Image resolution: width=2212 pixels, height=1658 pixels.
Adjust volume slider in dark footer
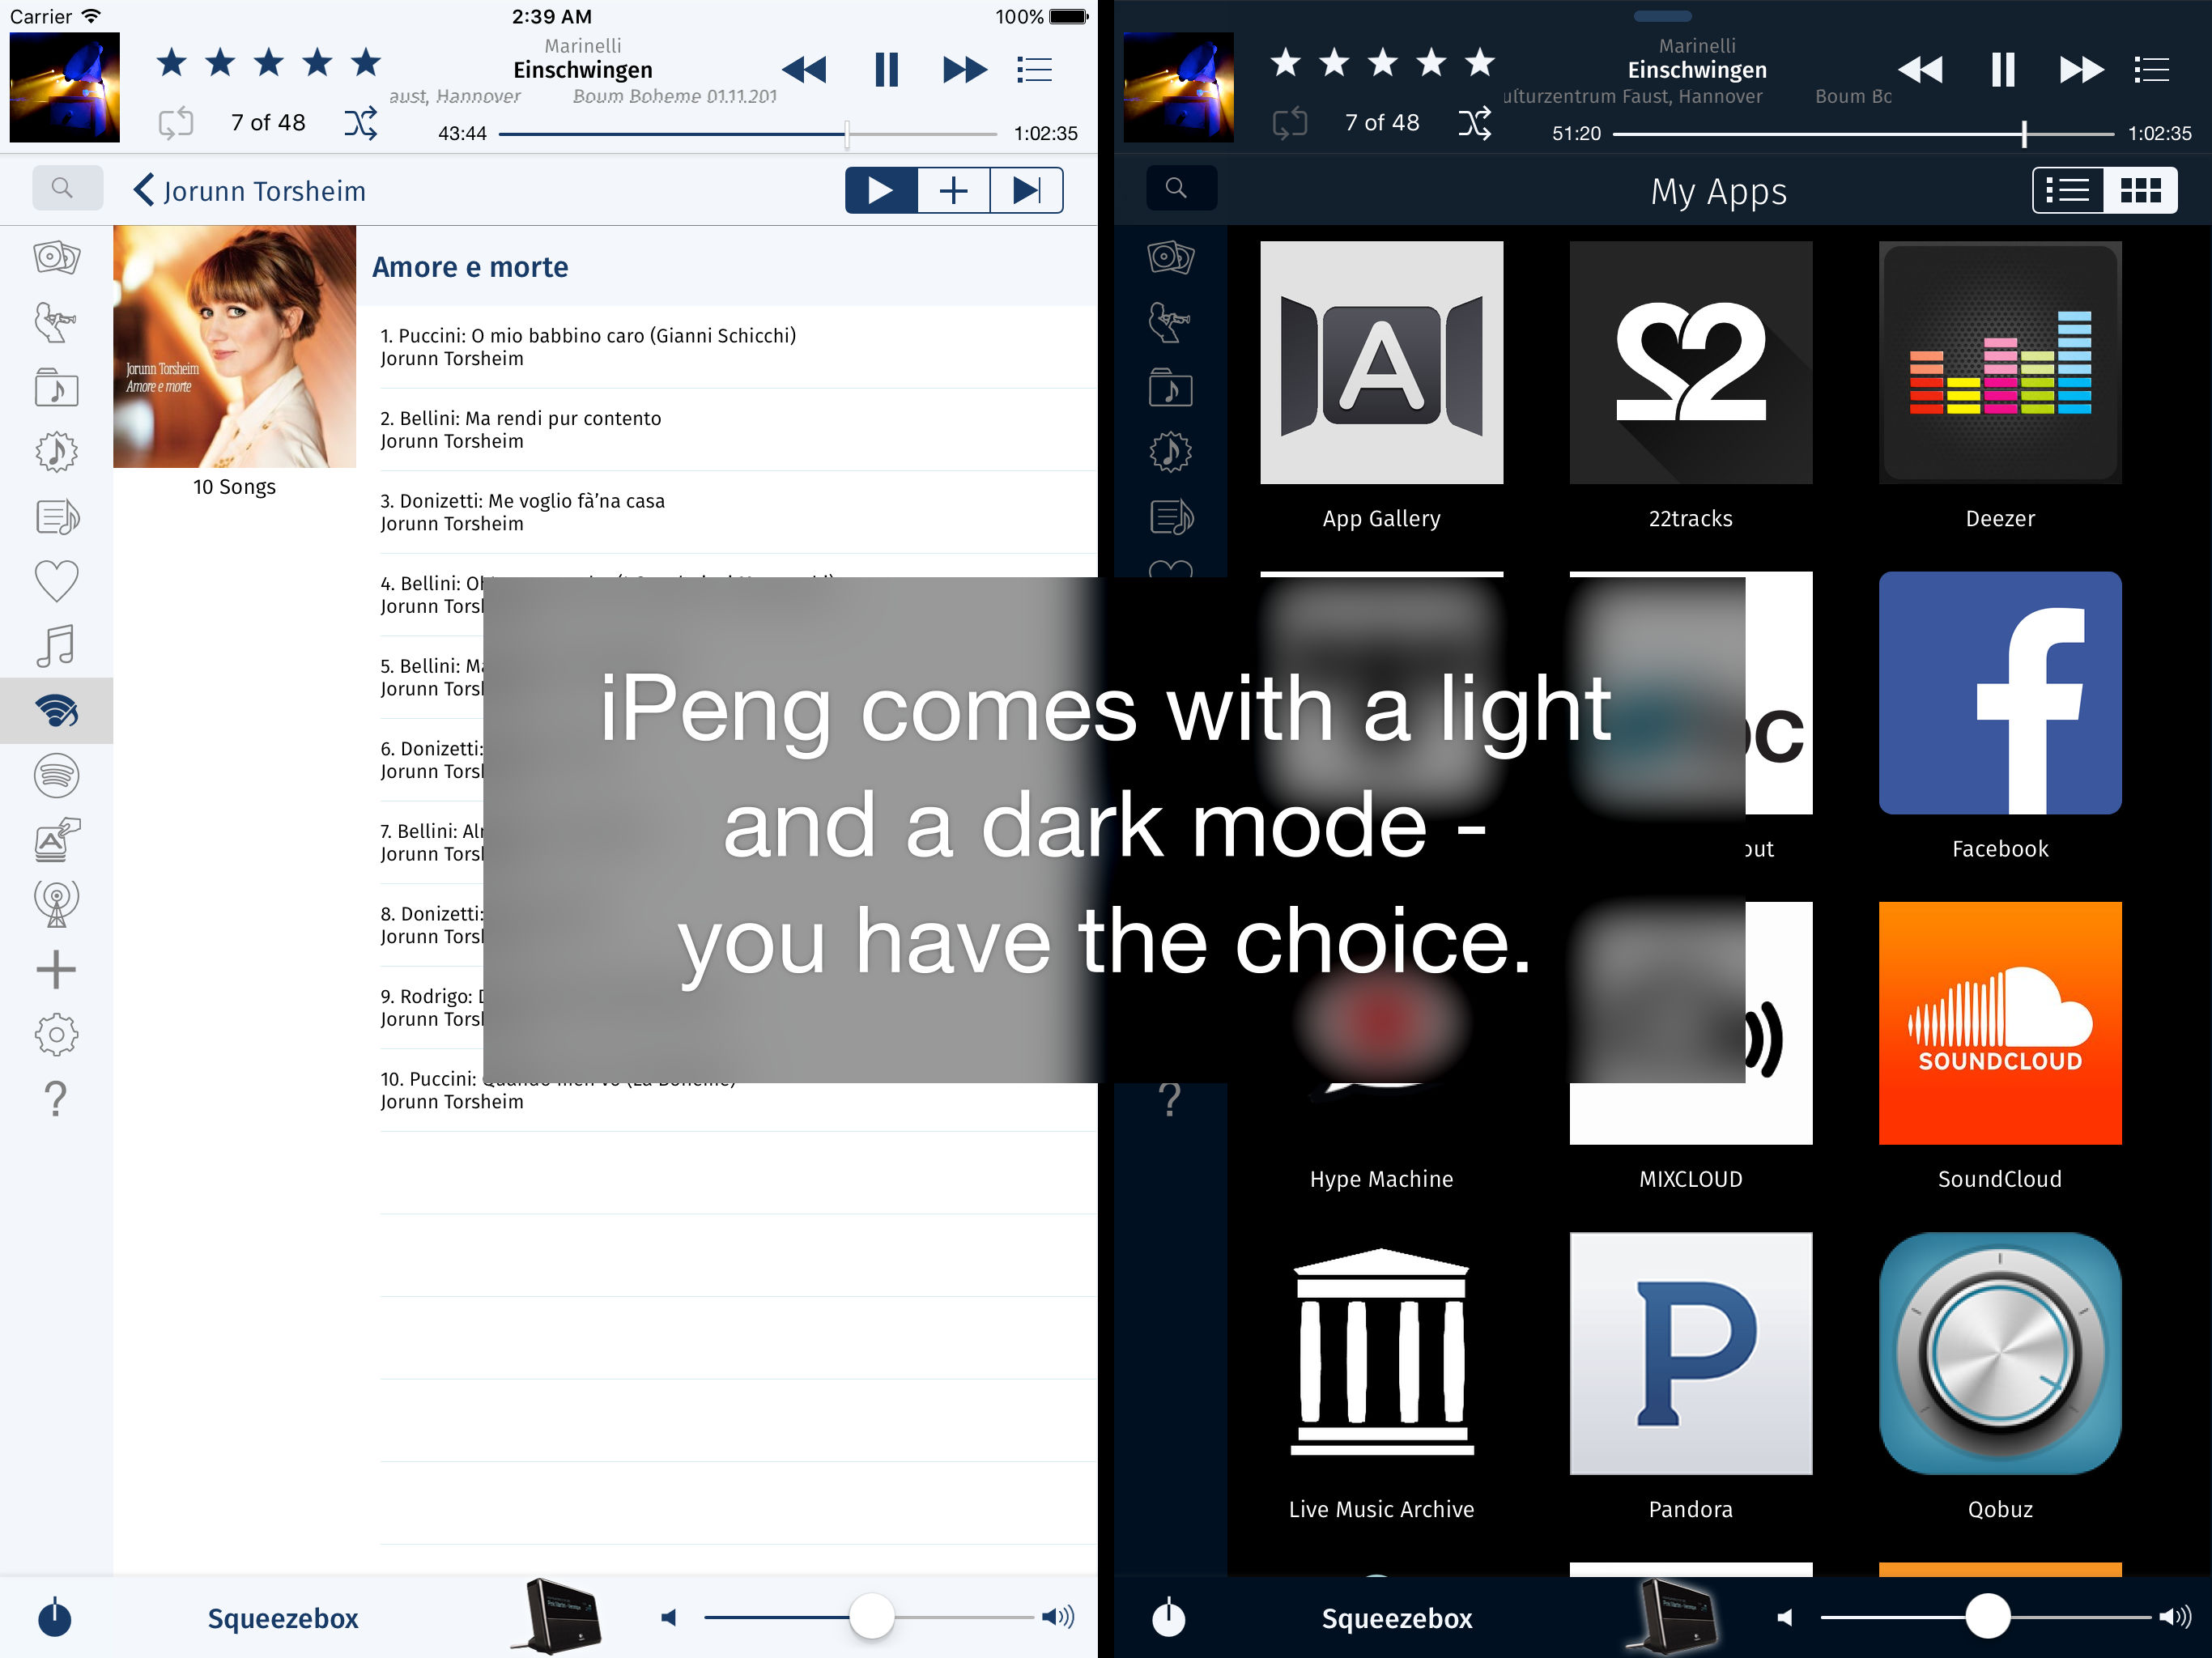coord(1985,1617)
